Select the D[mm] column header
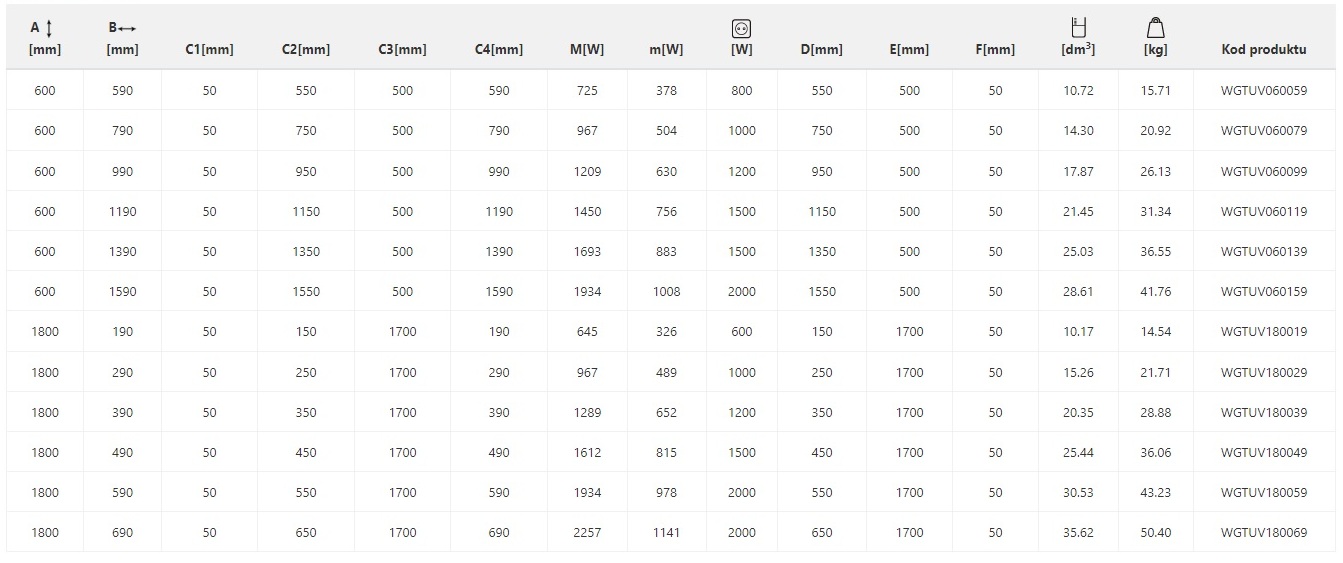 click(x=821, y=49)
